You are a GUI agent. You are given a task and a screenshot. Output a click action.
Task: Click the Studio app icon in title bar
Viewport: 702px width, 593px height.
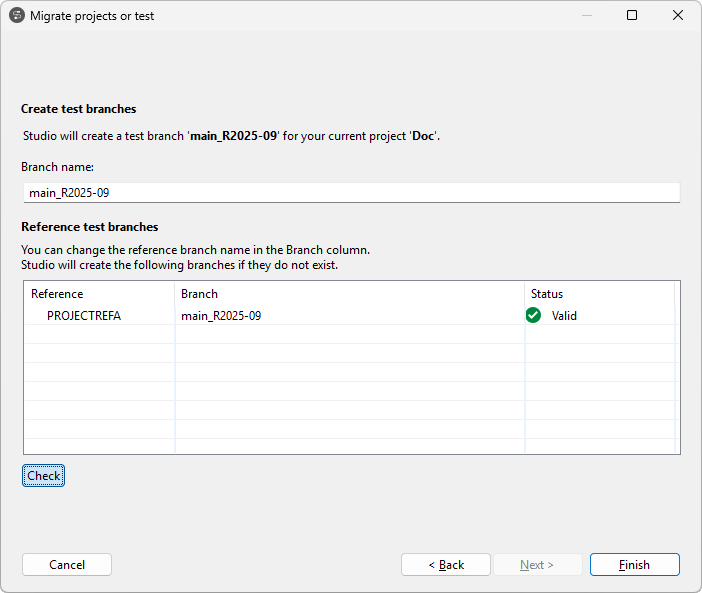point(16,16)
